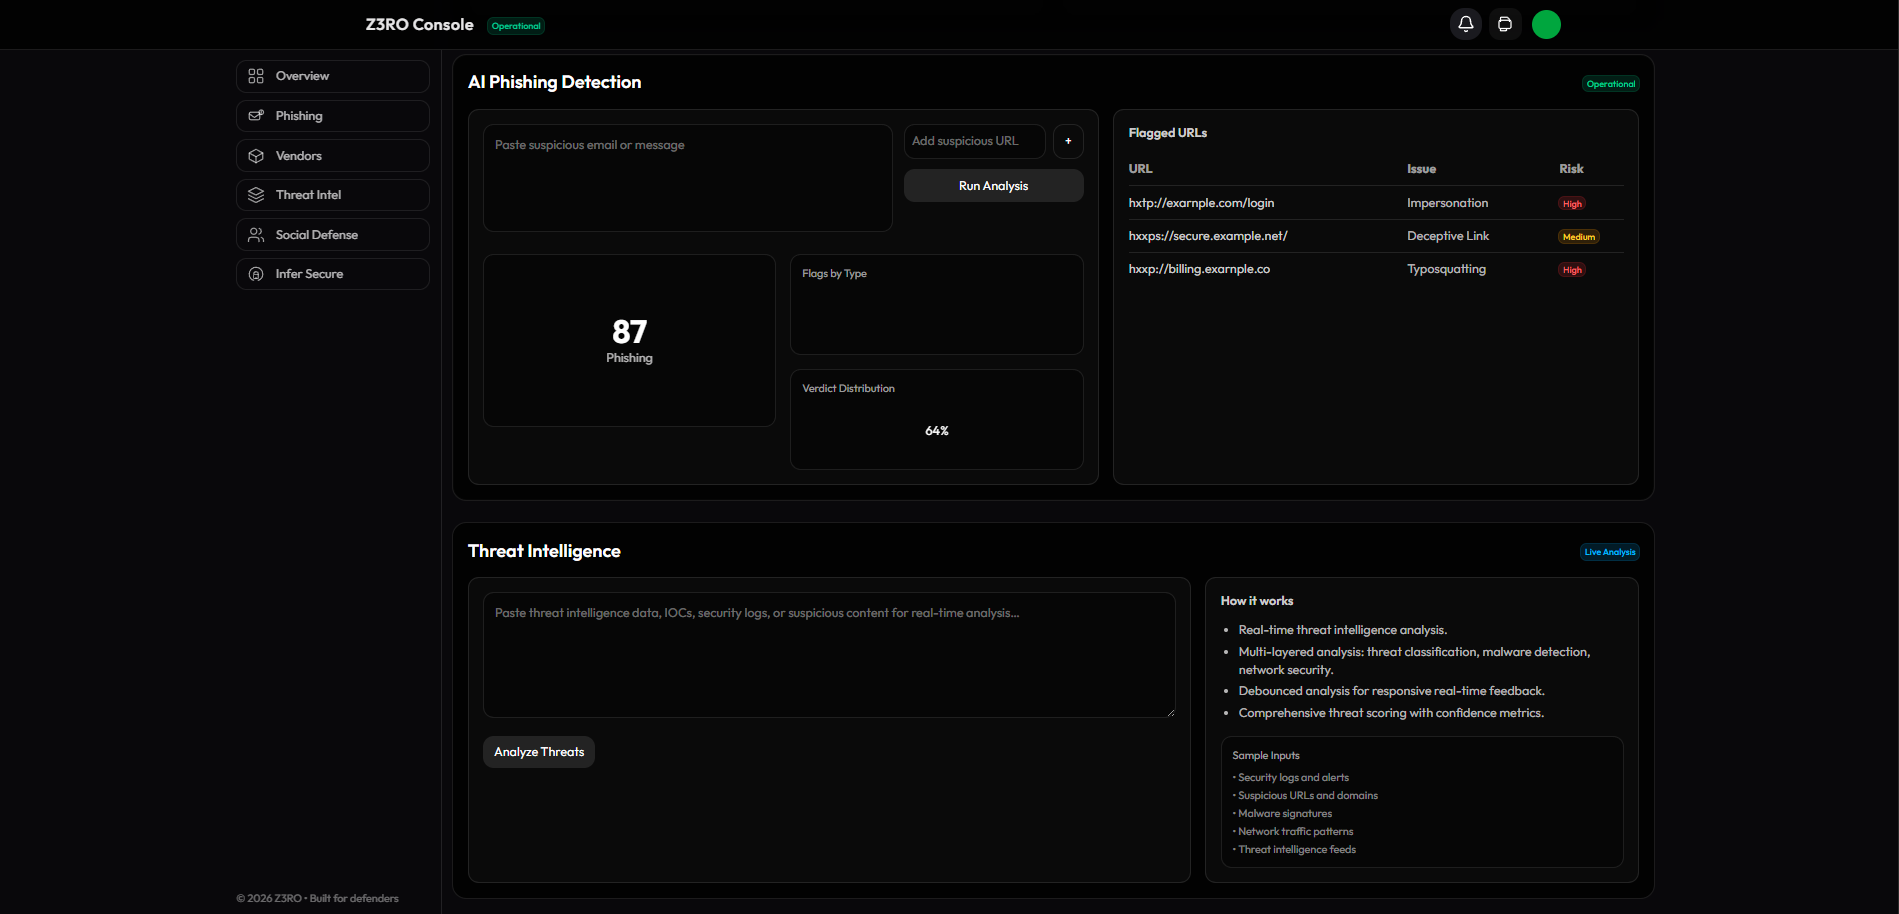Click the Social Defense people icon
This screenshot has height=914, width=1899.
coord(256,235)
